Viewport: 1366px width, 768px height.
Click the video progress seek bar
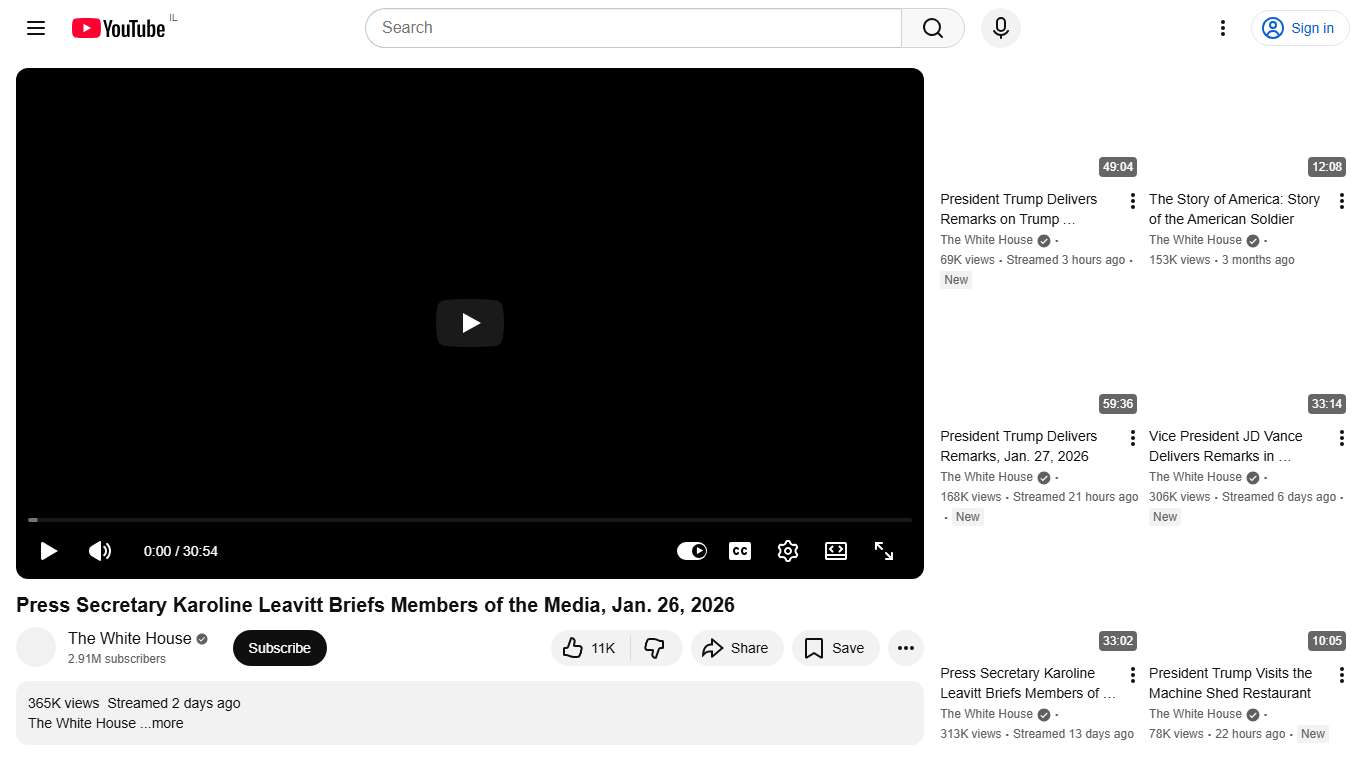pos(470,520)
